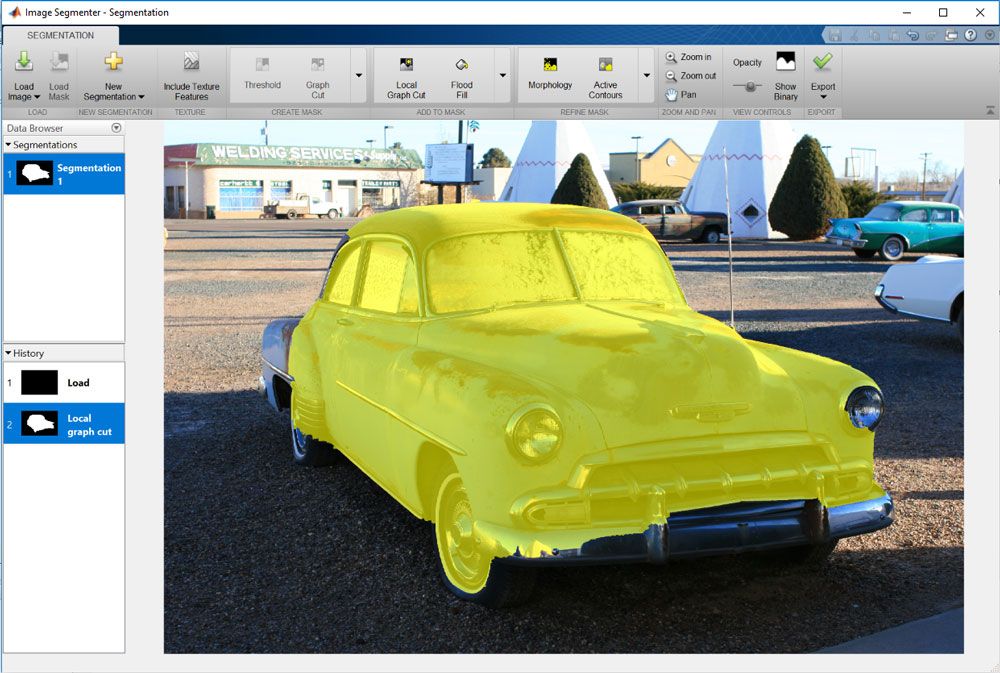Collapse the toolstrip with the up arrow
The image size is (1000, 673).
(x=990, y=110)
